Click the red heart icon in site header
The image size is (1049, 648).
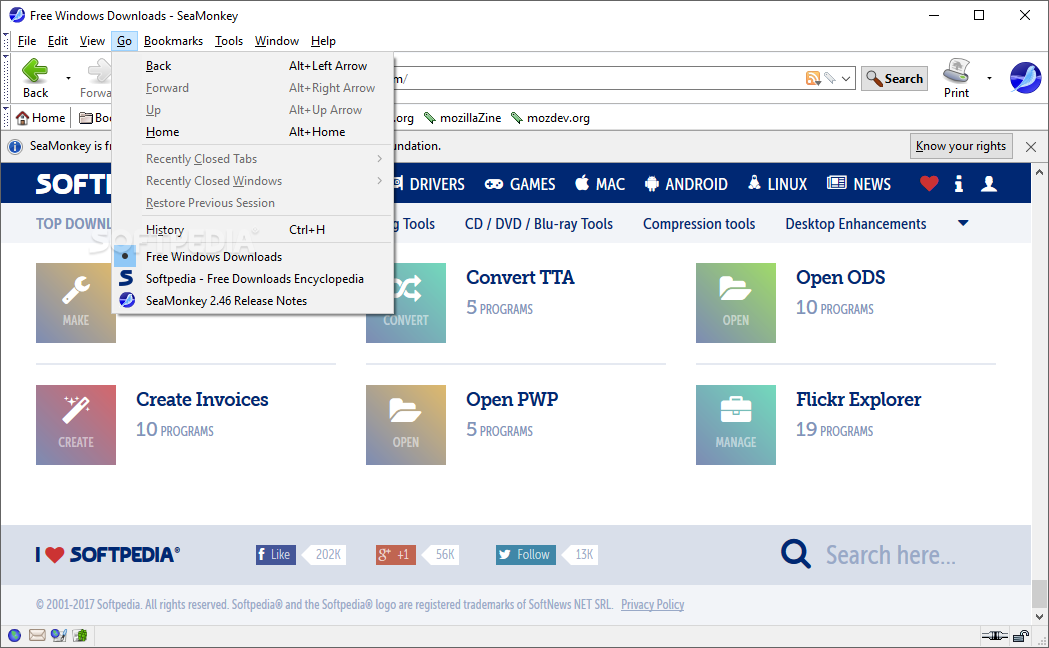929,183
